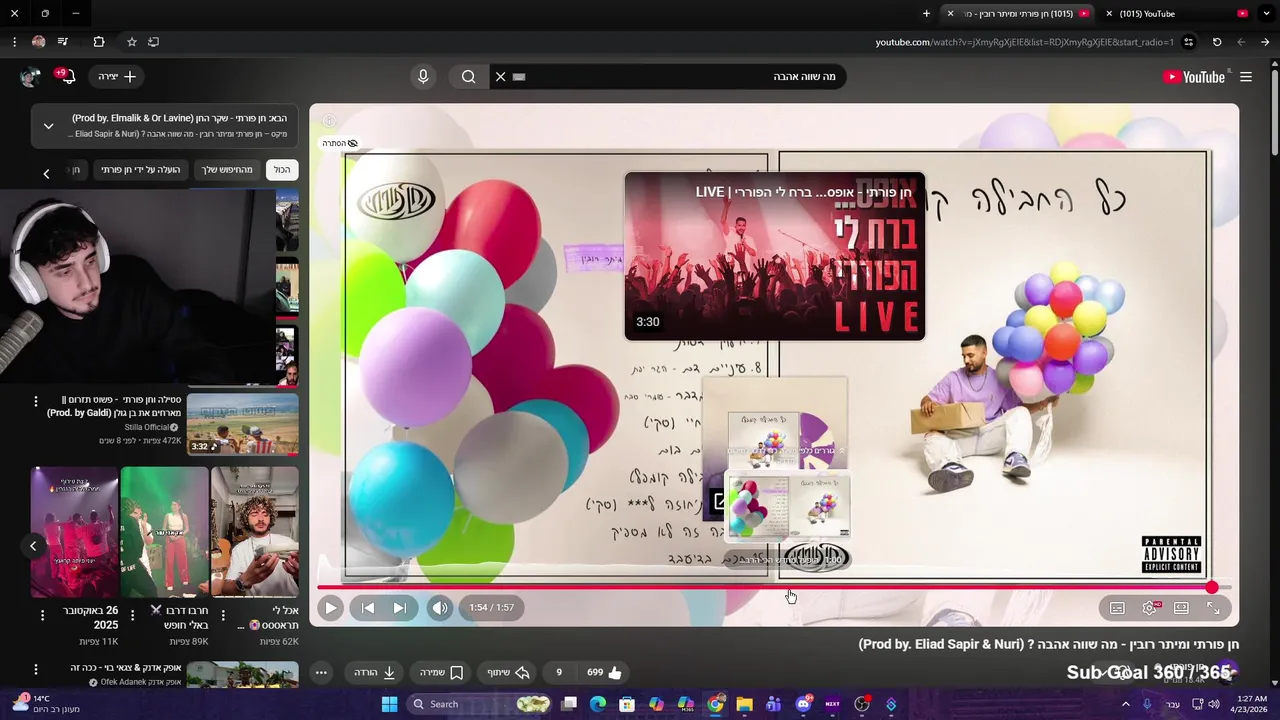Click the red progress bar scrubber handle
Screen dimensions: 1280x720
click(x=1212, y=587)
